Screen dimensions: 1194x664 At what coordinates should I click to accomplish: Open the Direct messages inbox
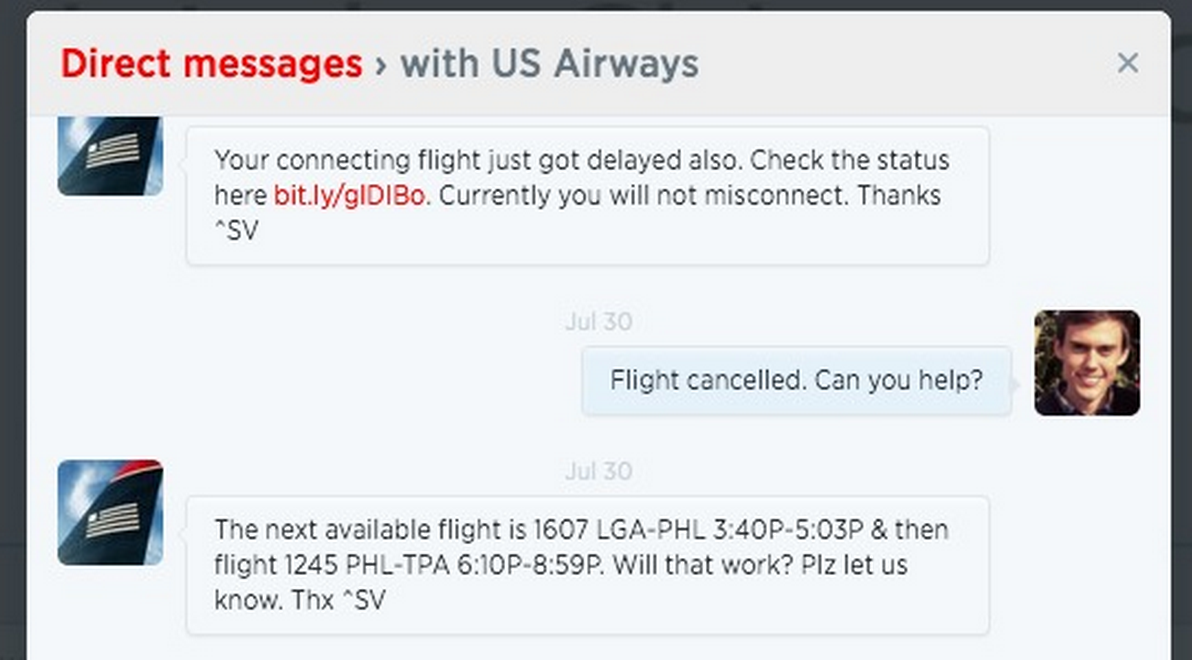(211, 63)
